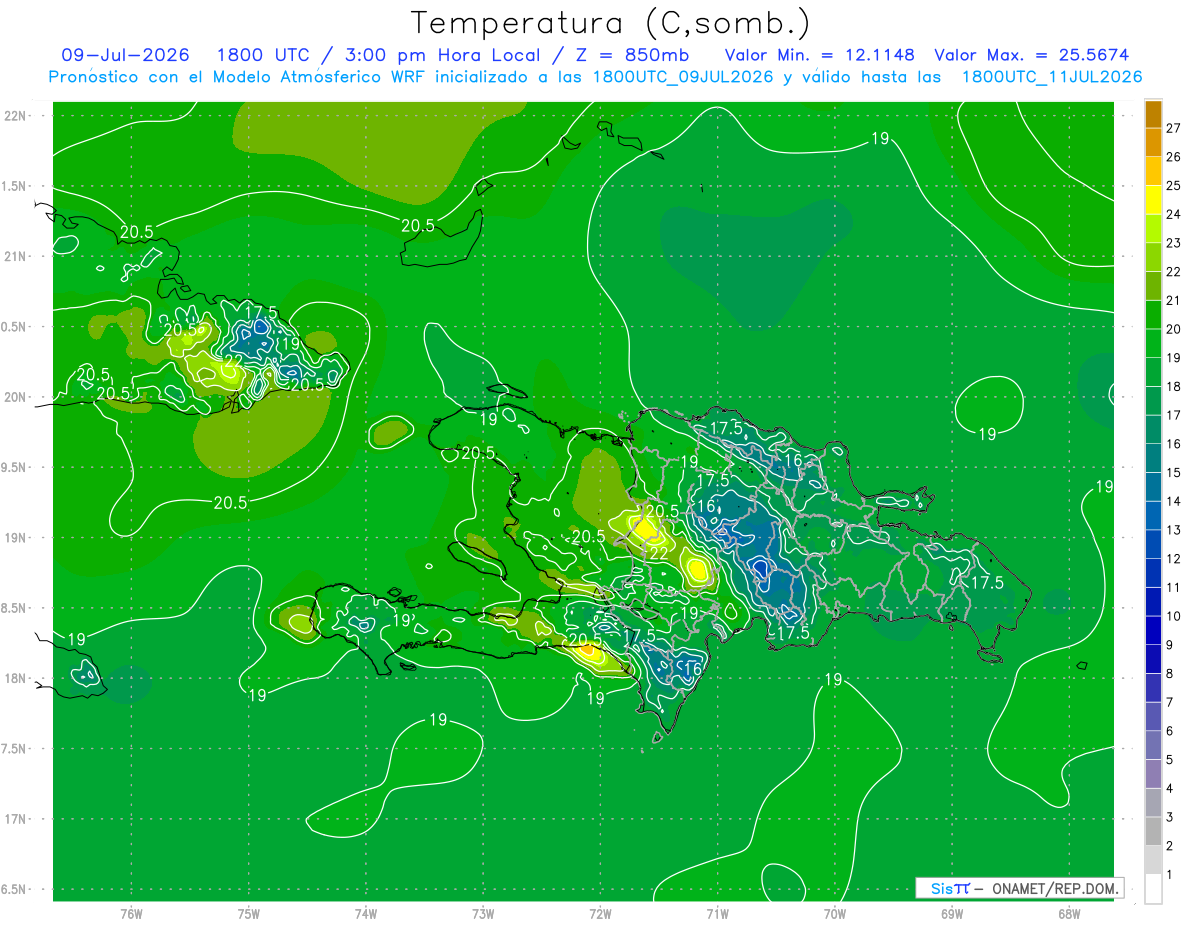The width and height of the screenshot is (1200, 927).
Task: Click the legend value '25'
Action: [x=1174, y=185]
